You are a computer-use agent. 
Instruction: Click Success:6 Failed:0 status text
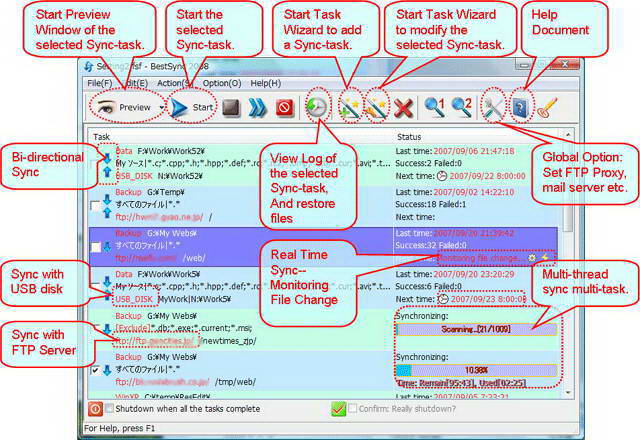point(429,286)
